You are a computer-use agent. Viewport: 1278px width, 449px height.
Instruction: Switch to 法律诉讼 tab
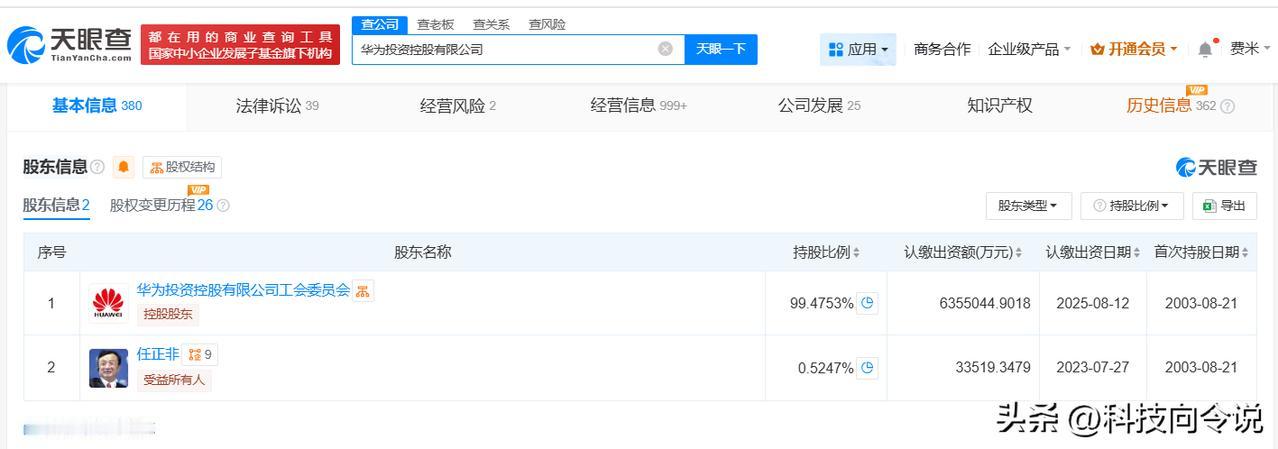277,106
